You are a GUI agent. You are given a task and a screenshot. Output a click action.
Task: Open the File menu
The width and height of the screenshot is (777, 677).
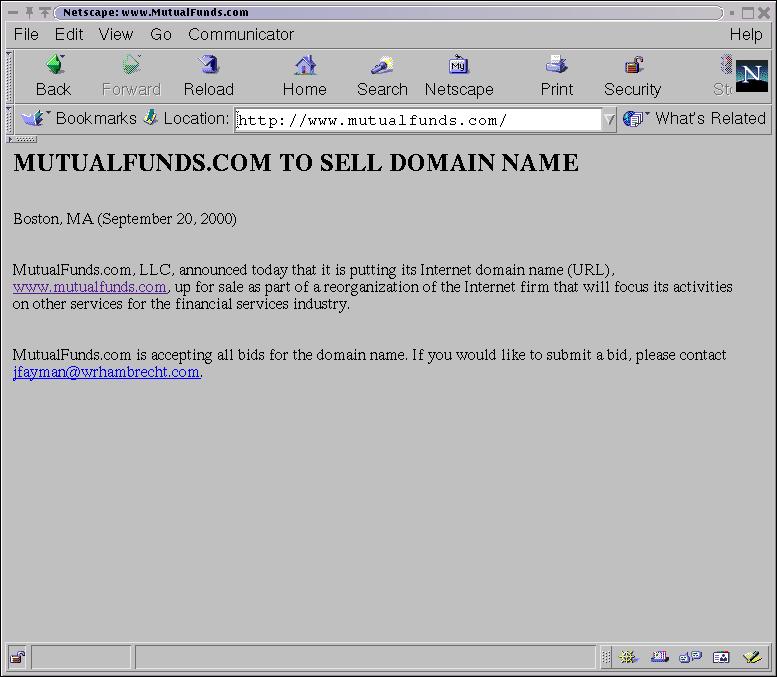[x=26, y=34]
